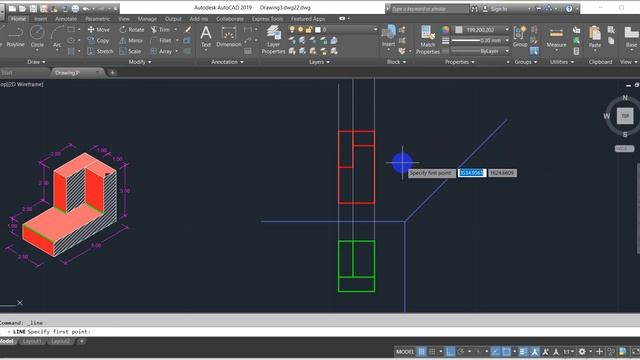Screen dimensions: 640x360
Task: Expand the Annotation panel
Action: pyautogui.click(x=227, y=62)
